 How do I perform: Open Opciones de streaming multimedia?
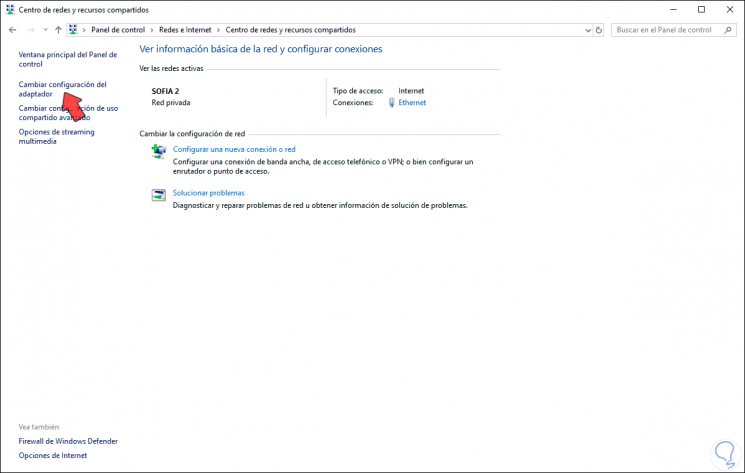tap(56, 136)
